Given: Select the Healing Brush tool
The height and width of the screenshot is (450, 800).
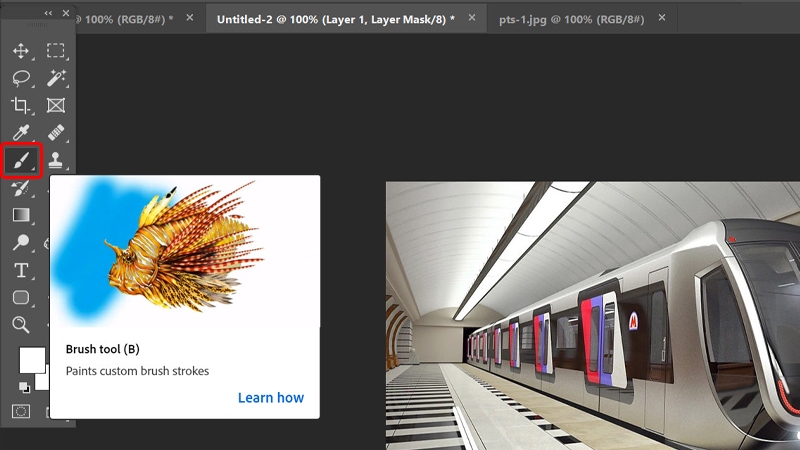Looking at the screenshot, I should 56,133.
